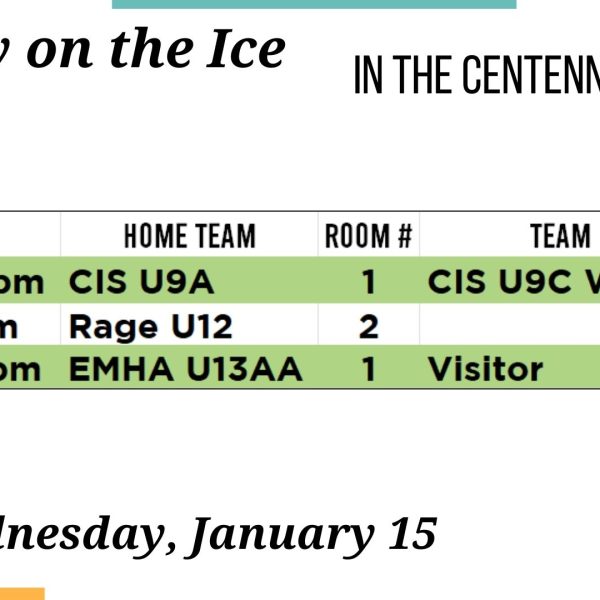Click room number 1 in CIS U9A row
Image resolution: width=600 pixels, height=600 pixels.
368,281
